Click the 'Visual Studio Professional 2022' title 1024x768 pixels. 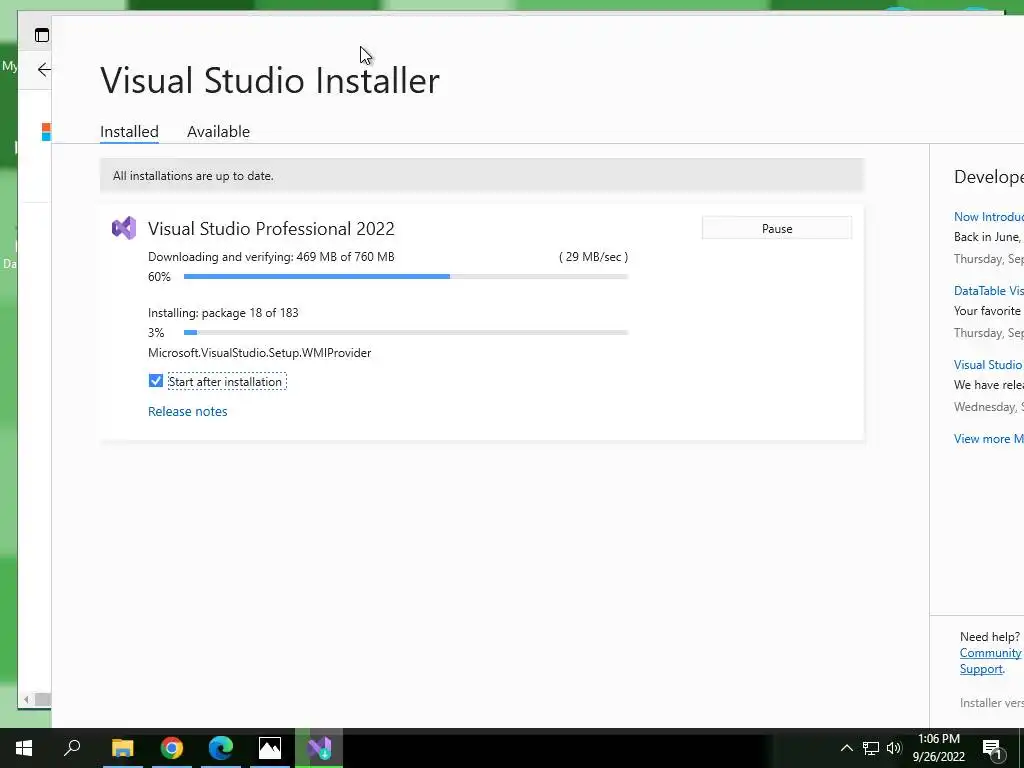(271, 229)
